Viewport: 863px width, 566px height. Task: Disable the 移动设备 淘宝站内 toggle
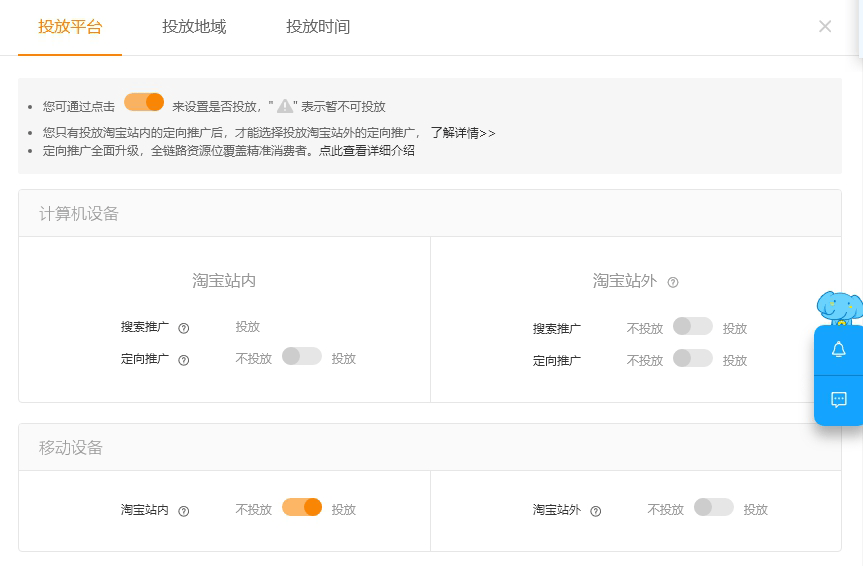302,508
